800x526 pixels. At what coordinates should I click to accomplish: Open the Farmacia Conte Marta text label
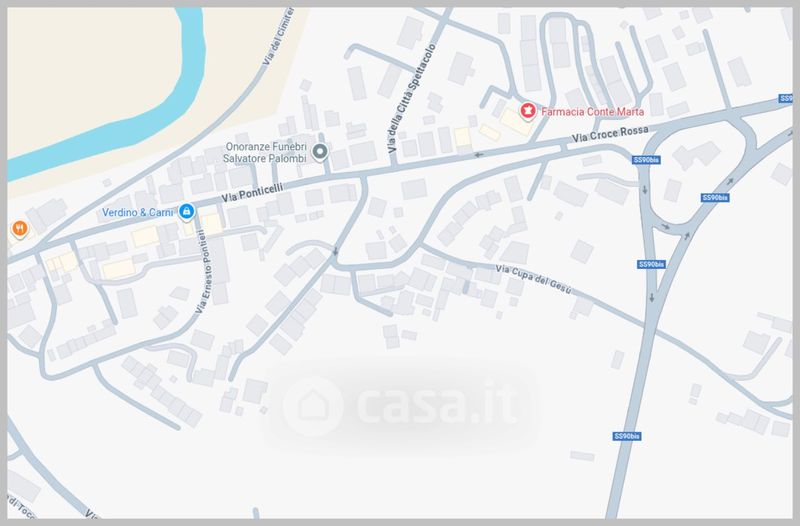(x=592, y=111)
